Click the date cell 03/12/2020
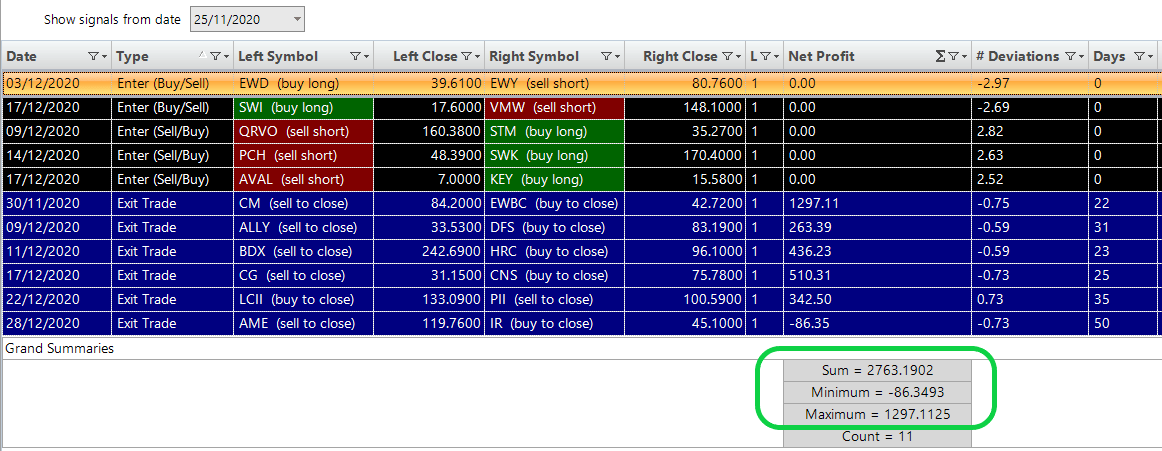This screenshot has width=1162, height=451. tap(56, 84)
